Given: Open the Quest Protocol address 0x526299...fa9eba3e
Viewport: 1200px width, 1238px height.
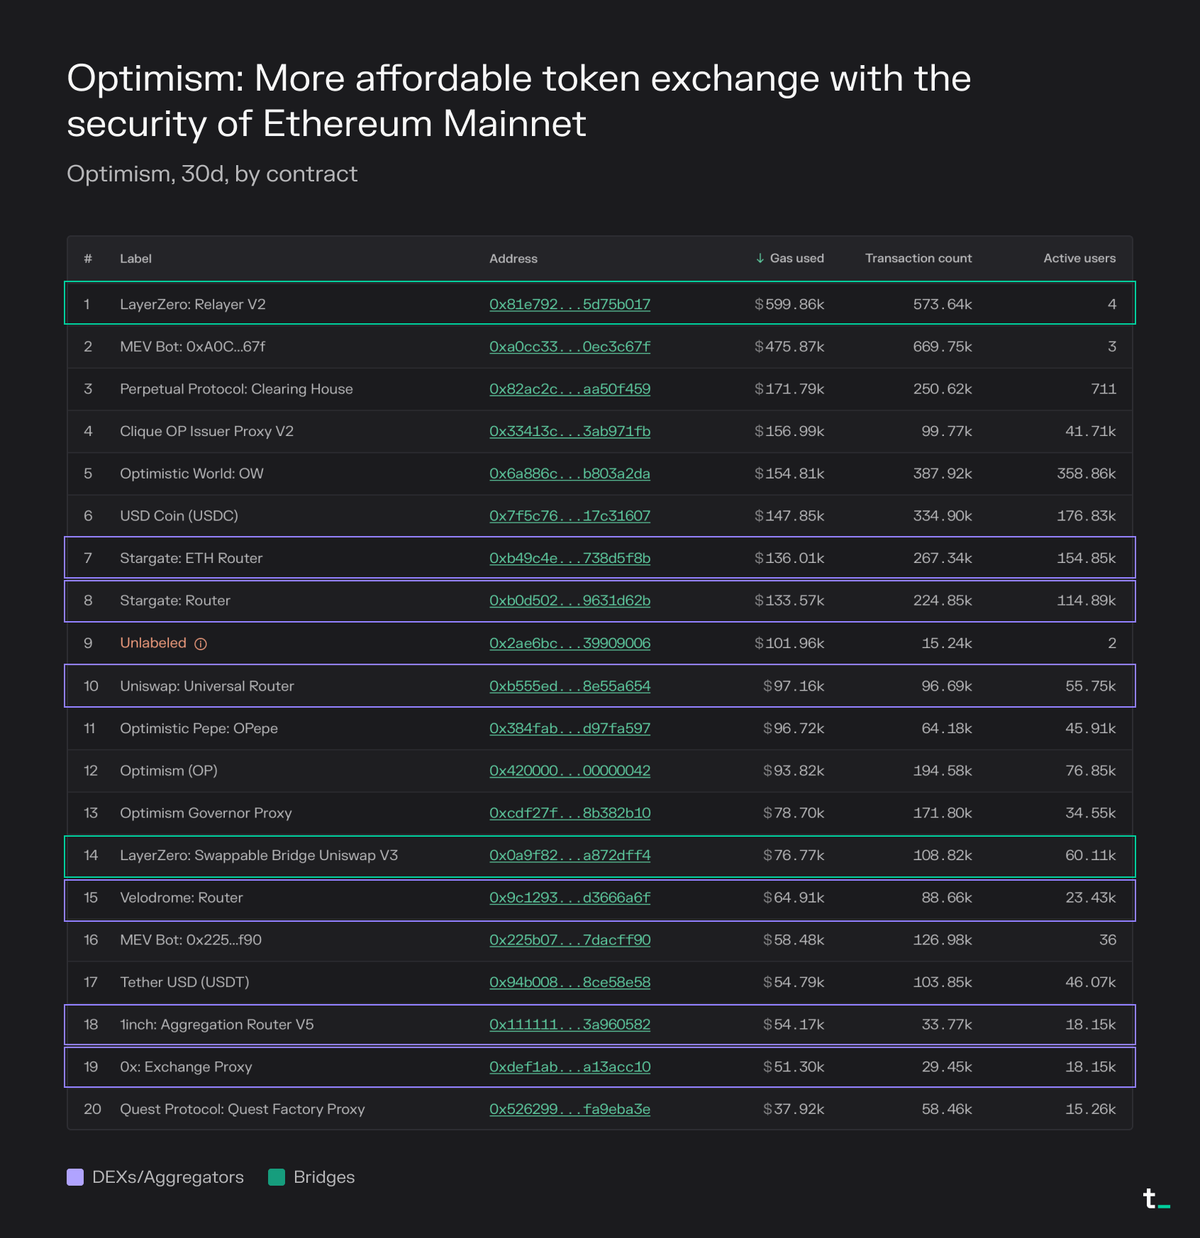Looking at the screenshot, I should [569, 1109].
